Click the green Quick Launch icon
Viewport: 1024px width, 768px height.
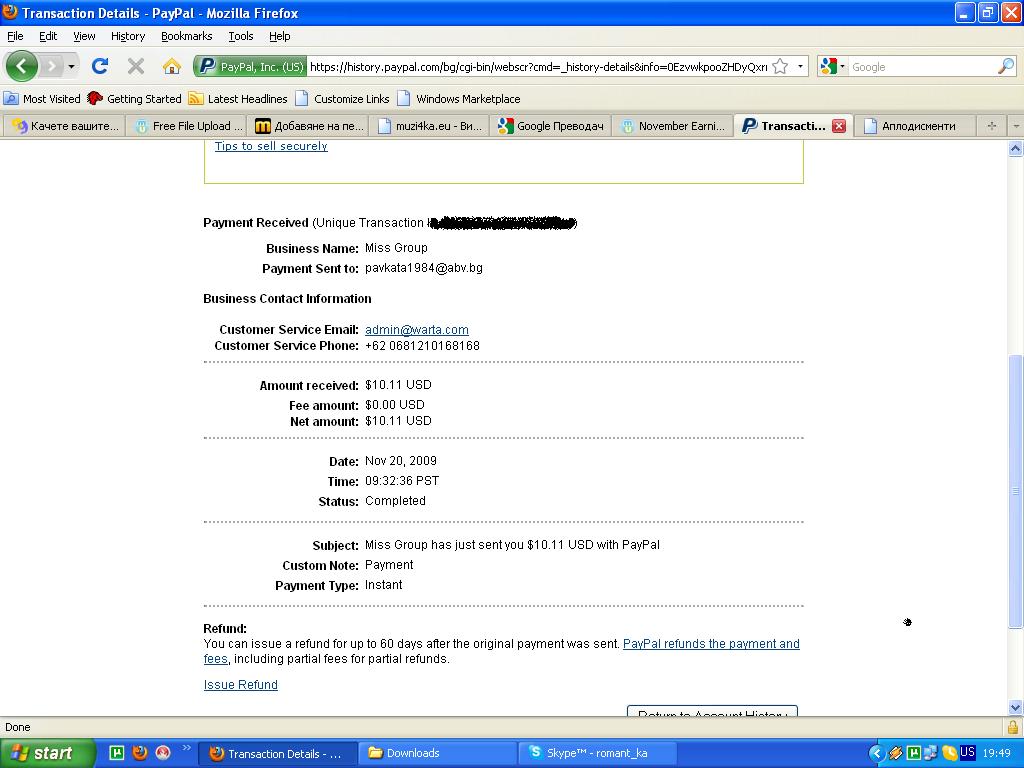(116, 753)
